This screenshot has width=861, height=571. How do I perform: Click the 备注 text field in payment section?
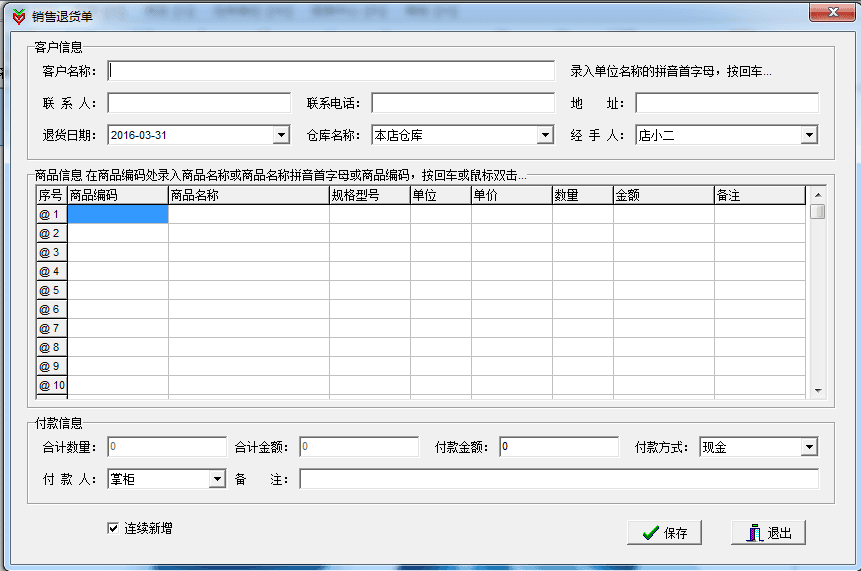pyautogui.click(x=558, y=480)
